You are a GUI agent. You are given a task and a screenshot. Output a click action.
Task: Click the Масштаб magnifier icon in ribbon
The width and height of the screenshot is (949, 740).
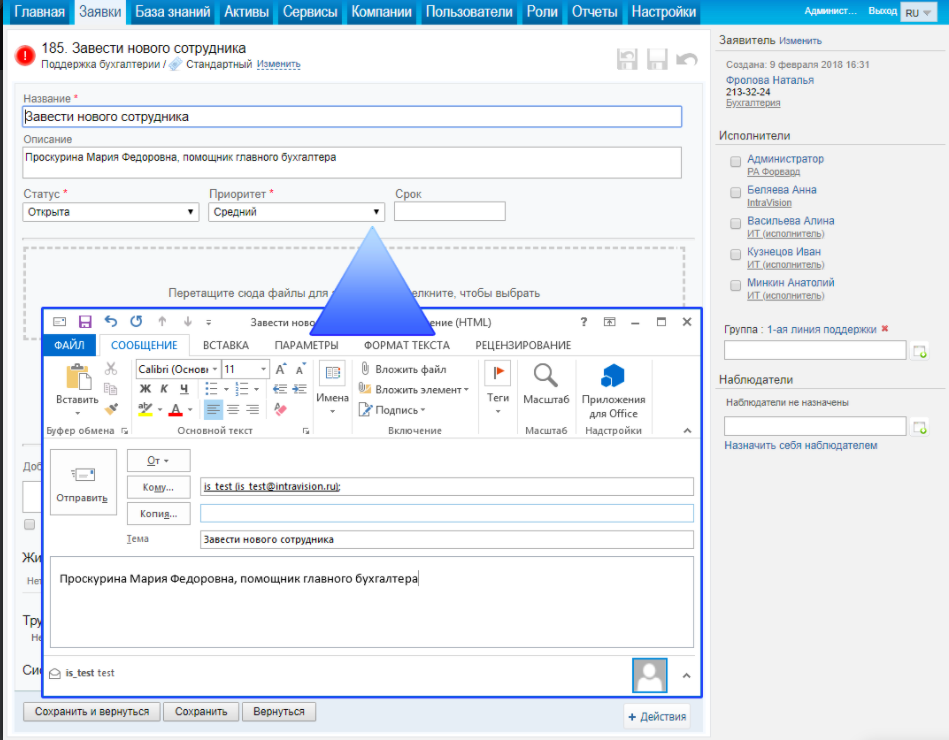[x=545, y=377]
